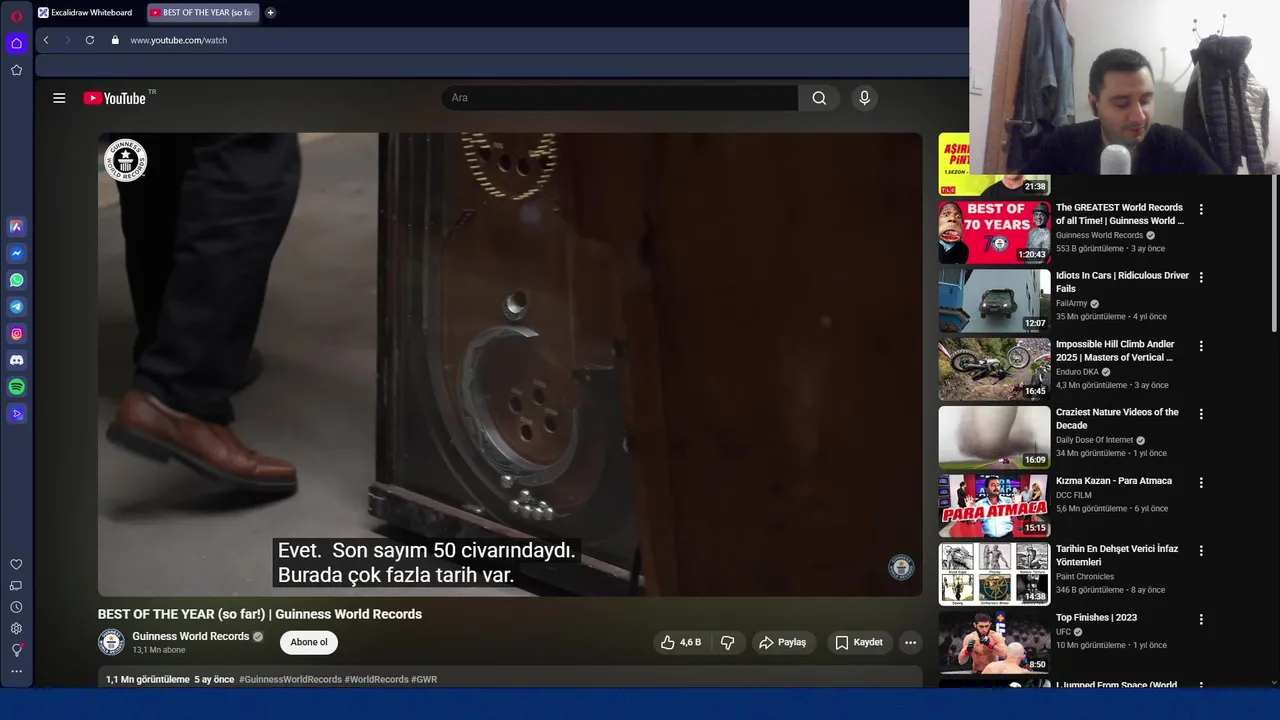This screenshot has width=1280, height=720.
Task: Open the player icon below Spotify in sidebar
Action: tap(16, 414)
